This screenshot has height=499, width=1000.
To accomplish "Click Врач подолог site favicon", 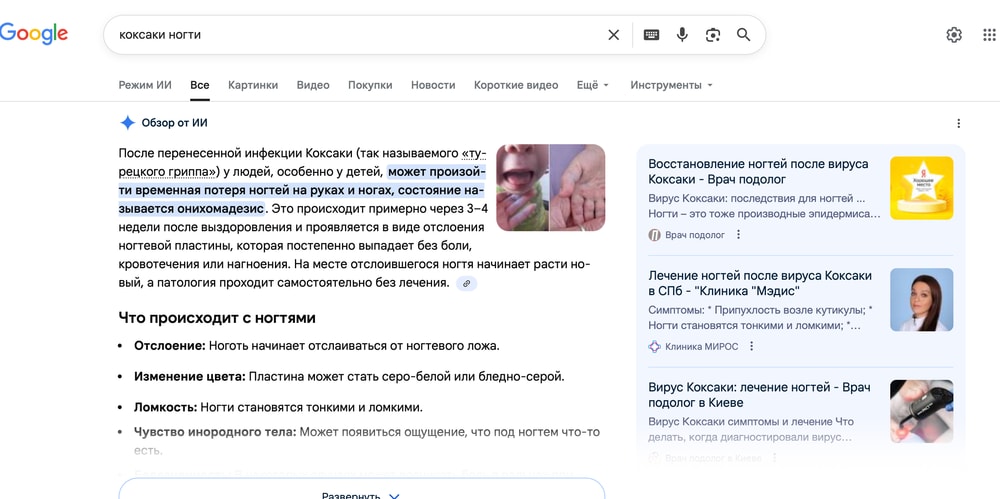I will tap(654, 235).
